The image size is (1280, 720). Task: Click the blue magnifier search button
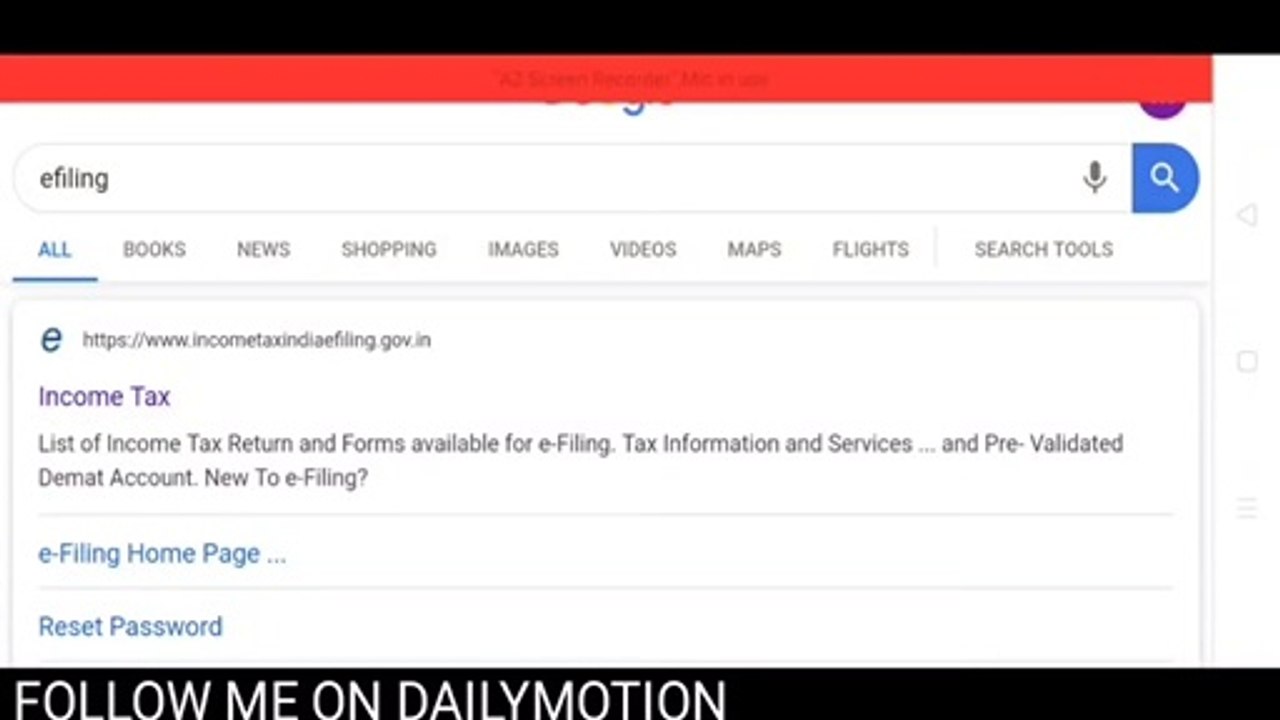click(1165, 178)
